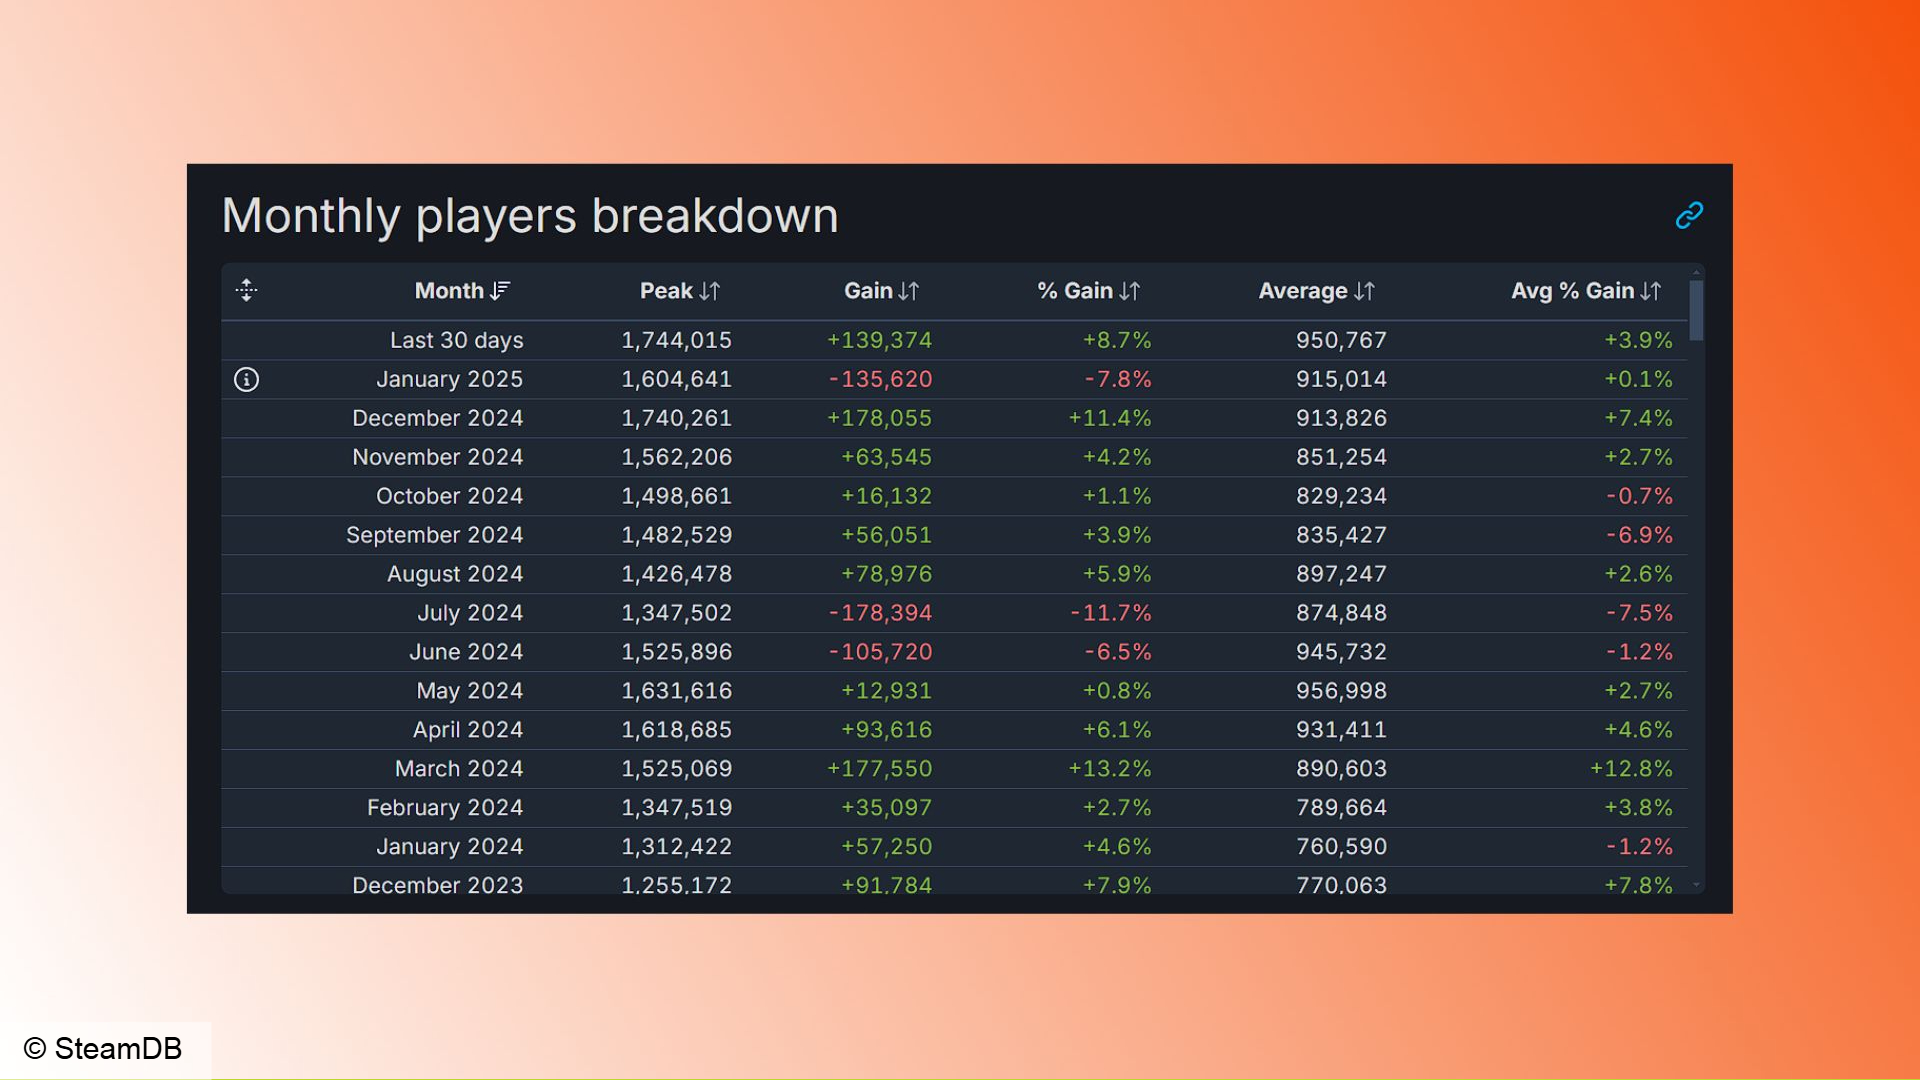Click the permalink chain icon
The image size is (1920, 1080).
tap(1689, 215)
